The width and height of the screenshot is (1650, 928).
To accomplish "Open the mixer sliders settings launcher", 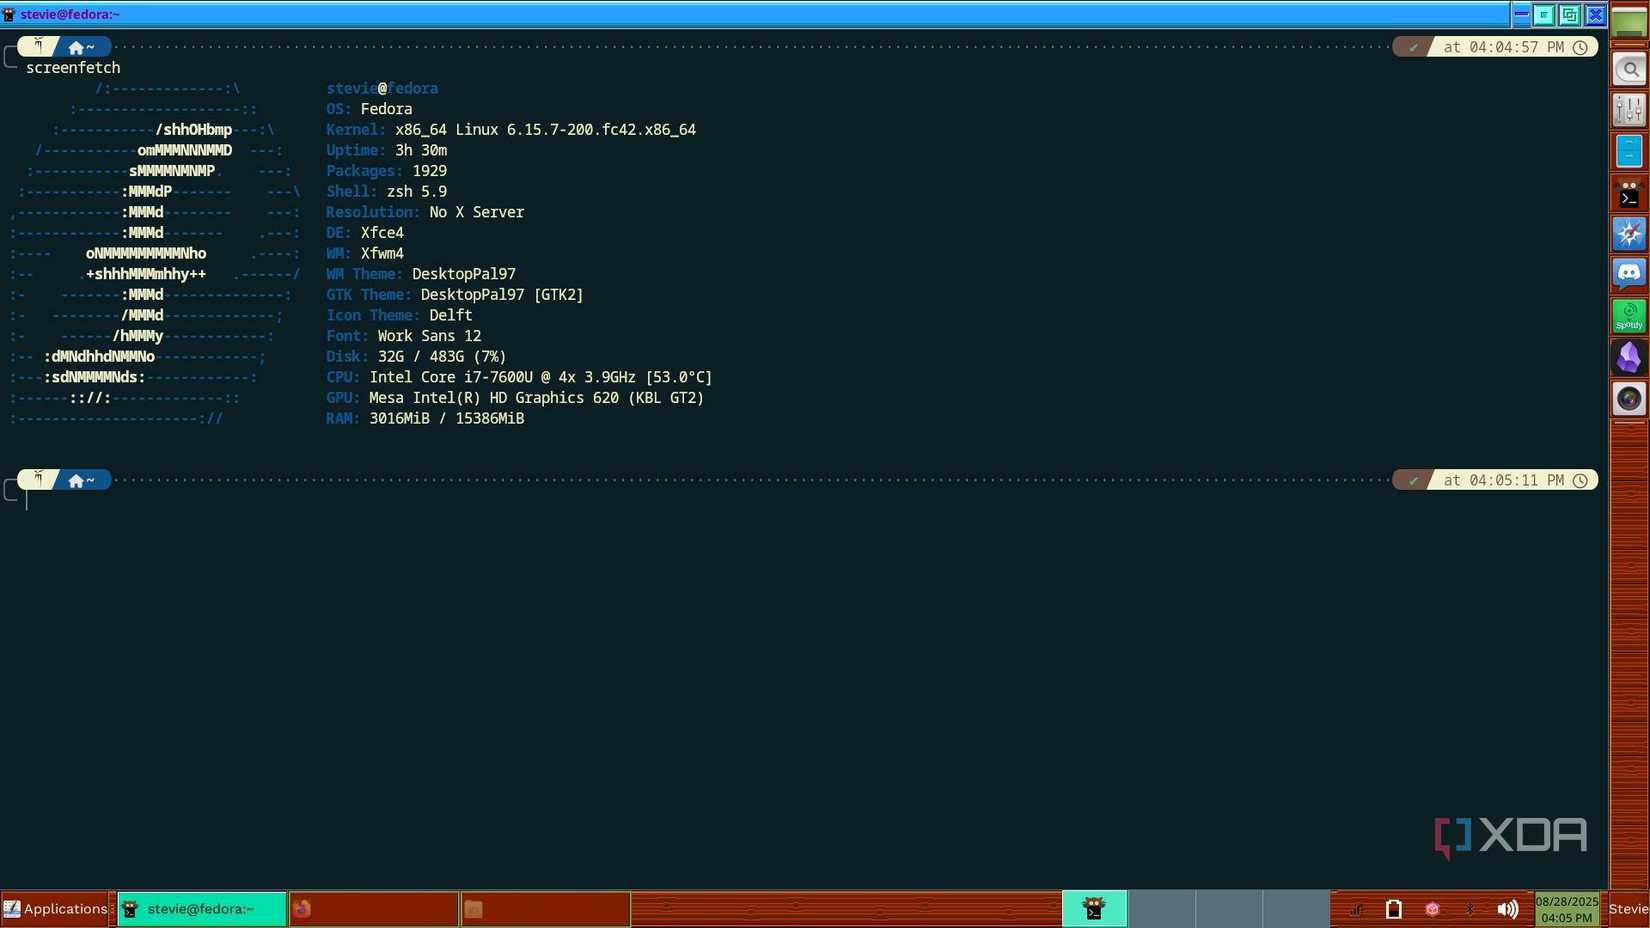I will coord(1629,110).
